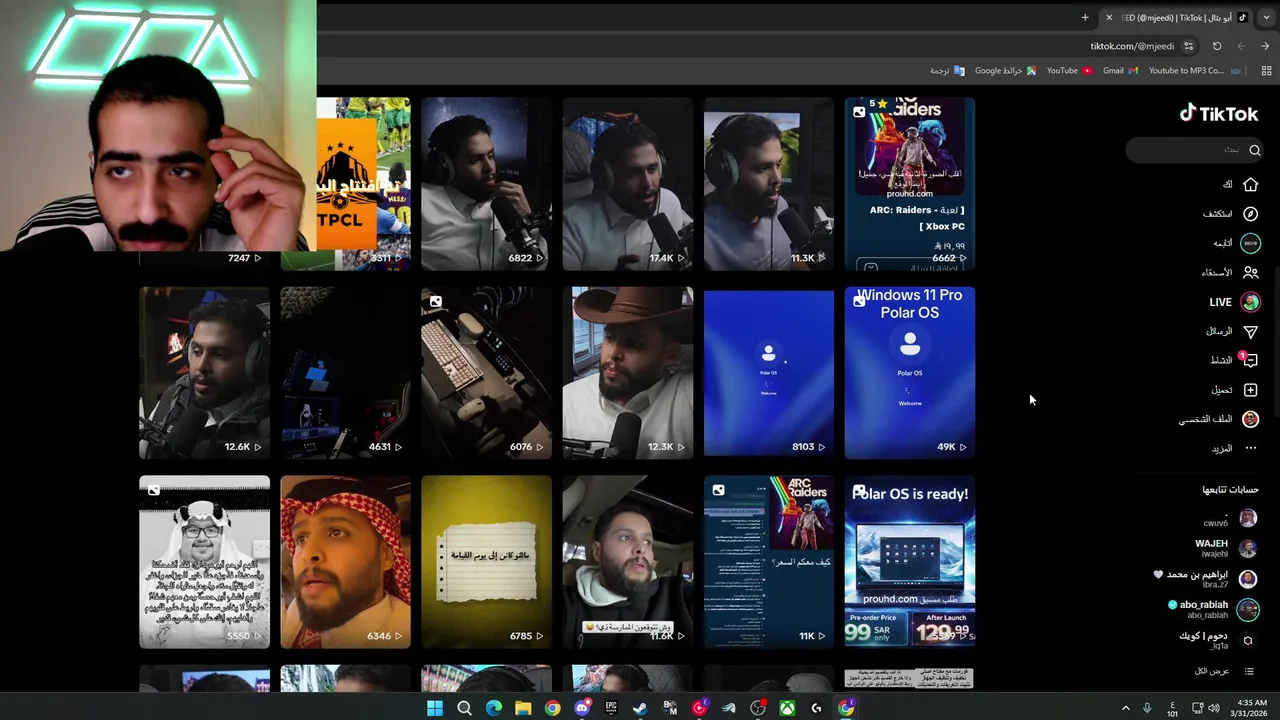Open the Friends (الأصدقاء) icon
The height and width of the screenshot is (720, 1280).
[x=1250, y=272]
